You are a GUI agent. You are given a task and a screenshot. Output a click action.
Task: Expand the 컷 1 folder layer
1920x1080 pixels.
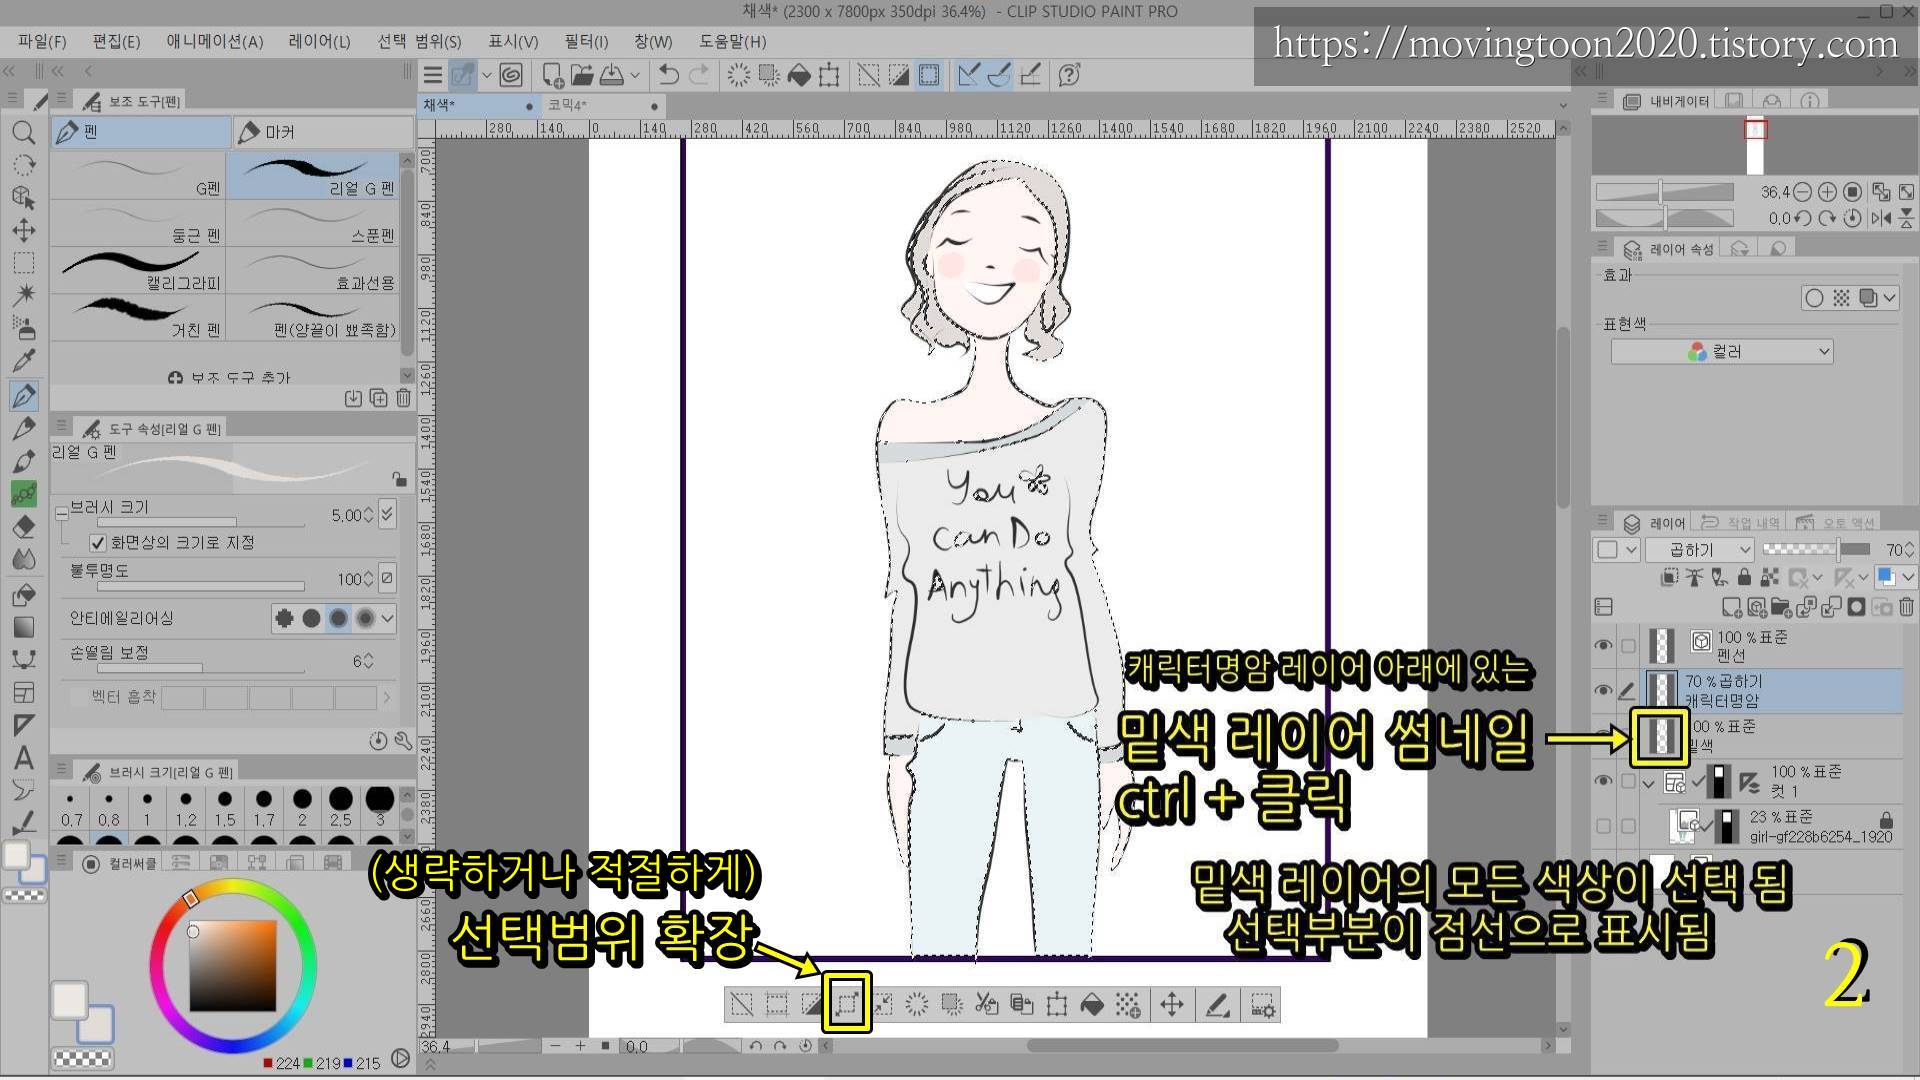tap(1648, 782)
